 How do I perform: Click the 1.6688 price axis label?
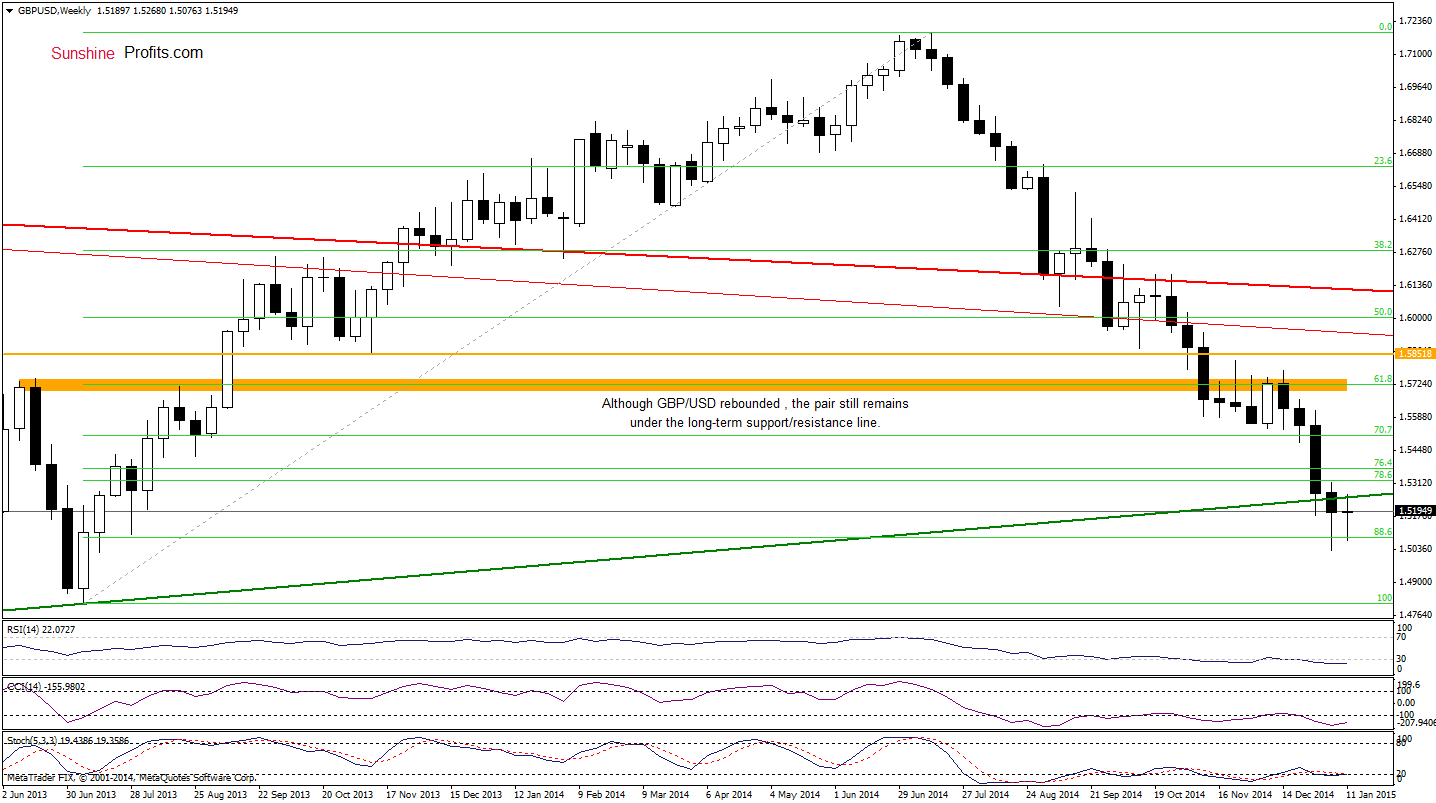click(x=1416, y=153)
